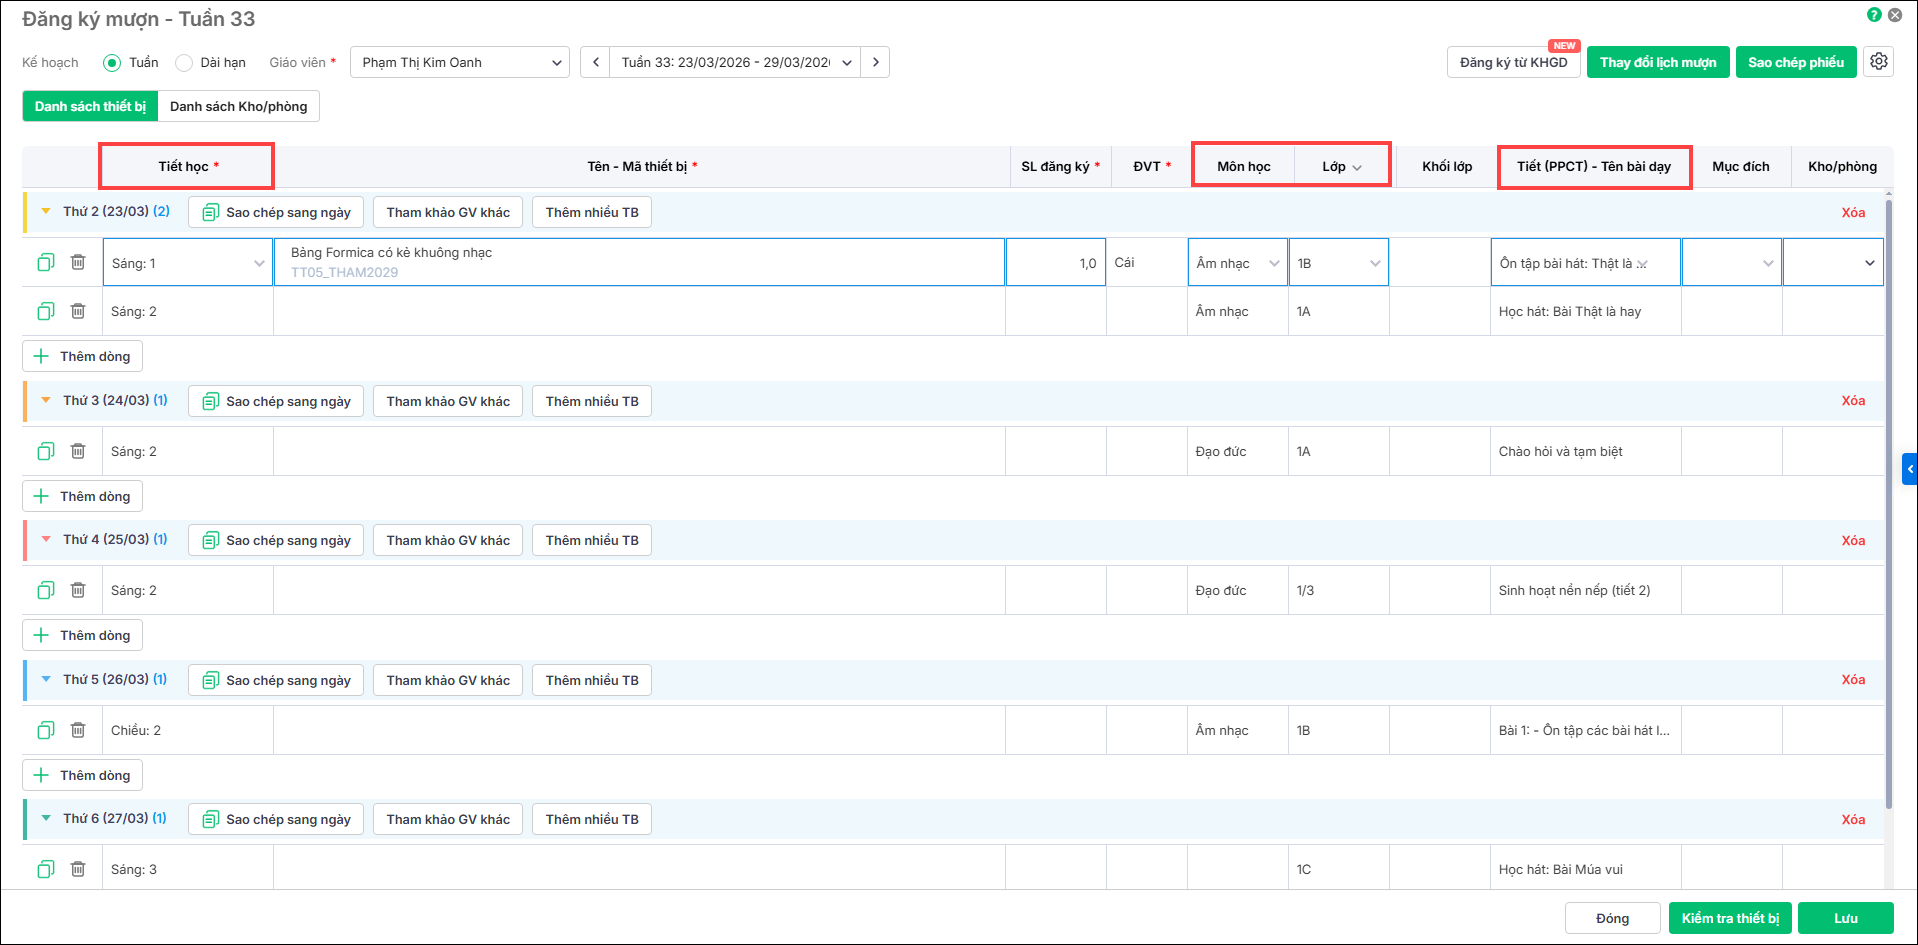Viewport: 1918px width, 945px height.
Task: Click the Tiết học column header
Action: [187, 166]
